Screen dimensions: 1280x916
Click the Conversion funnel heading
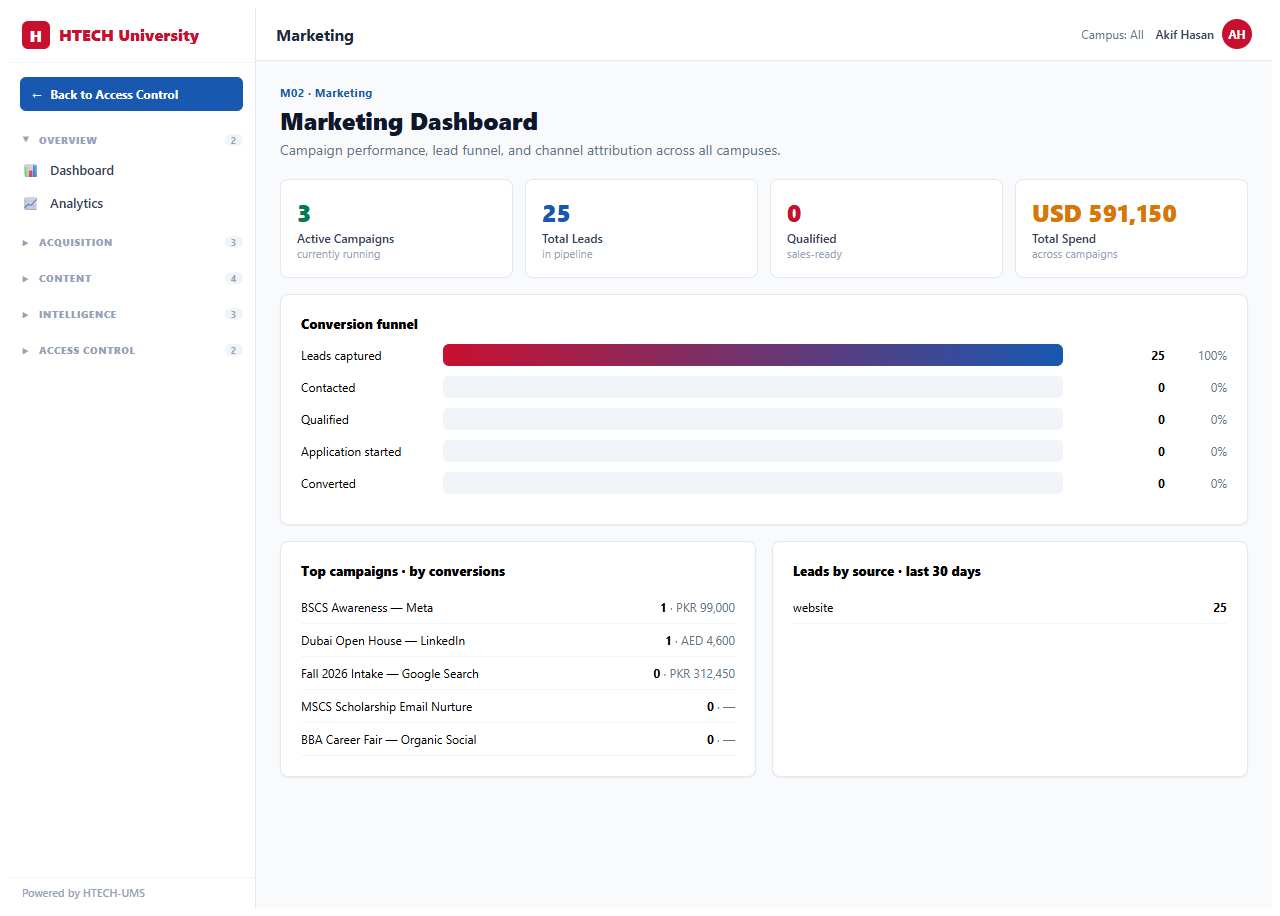359,324
